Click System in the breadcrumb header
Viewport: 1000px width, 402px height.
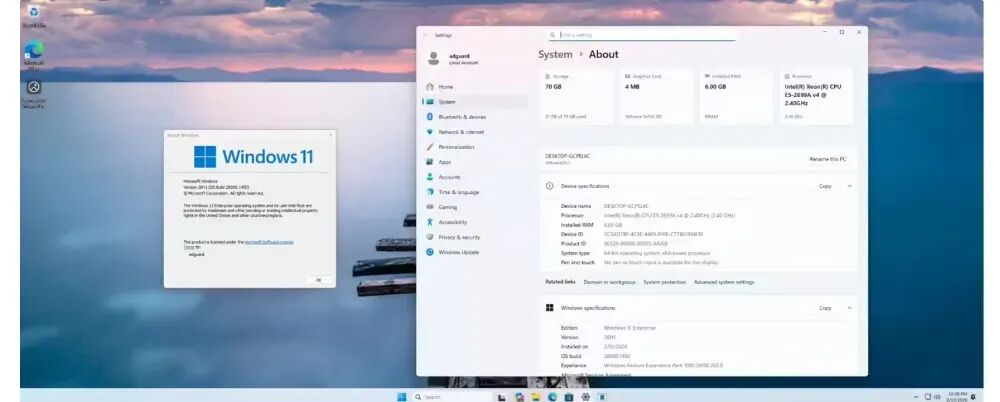pos(555,54)
